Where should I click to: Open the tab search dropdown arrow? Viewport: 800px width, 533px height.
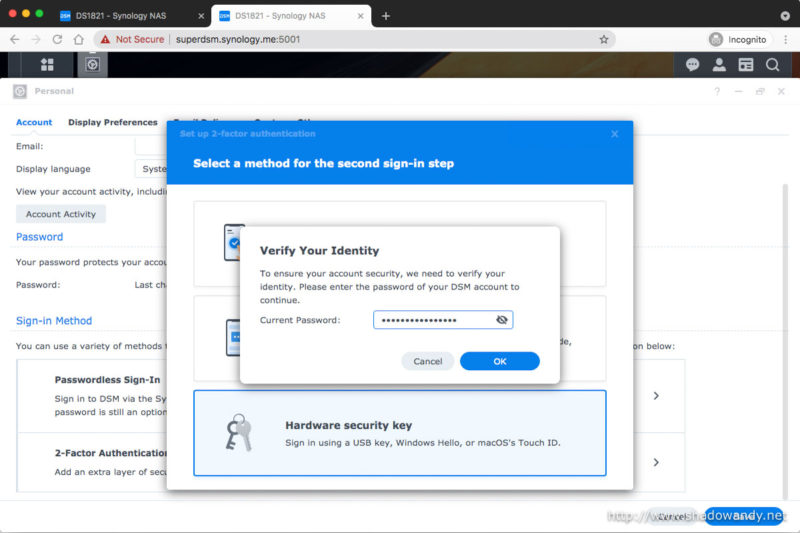(x=785, y=16)
